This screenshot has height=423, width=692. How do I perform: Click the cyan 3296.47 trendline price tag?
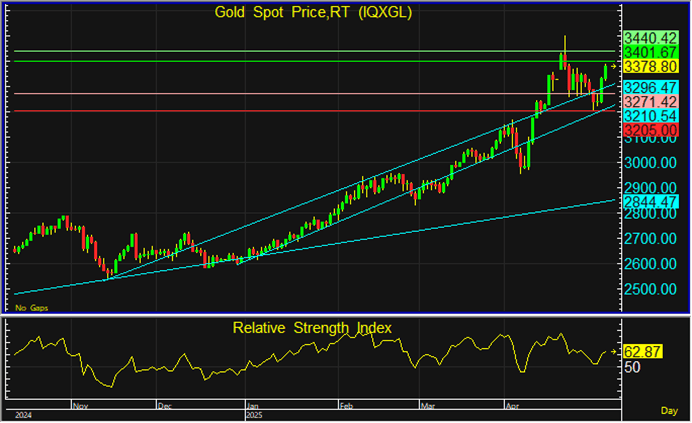(x=651, y=88)
